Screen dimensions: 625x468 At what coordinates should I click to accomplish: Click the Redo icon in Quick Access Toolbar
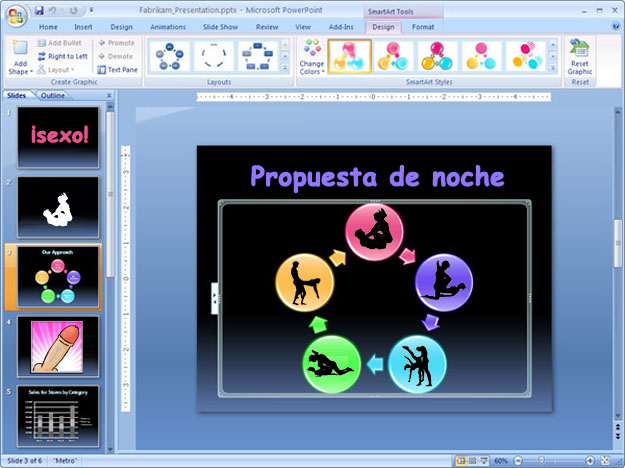pyautogui.click(x=73, y=10)
